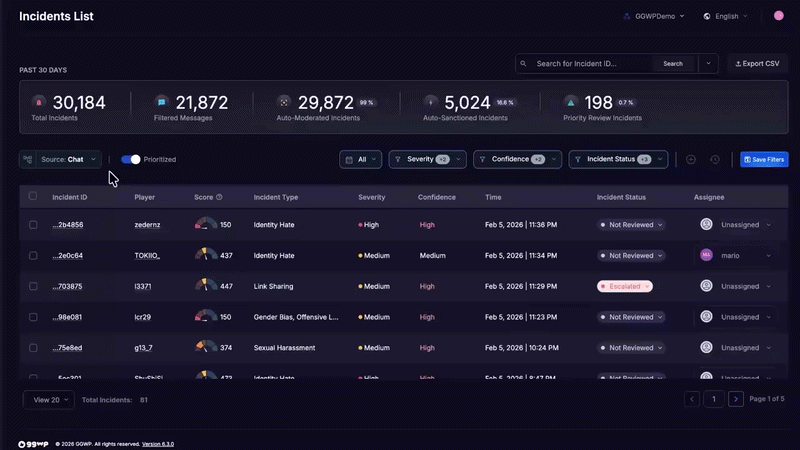Click mario's assignee avatar icon
Viewport: 800px width, 450px height.
pyautogui.click(x=706, y=255)
